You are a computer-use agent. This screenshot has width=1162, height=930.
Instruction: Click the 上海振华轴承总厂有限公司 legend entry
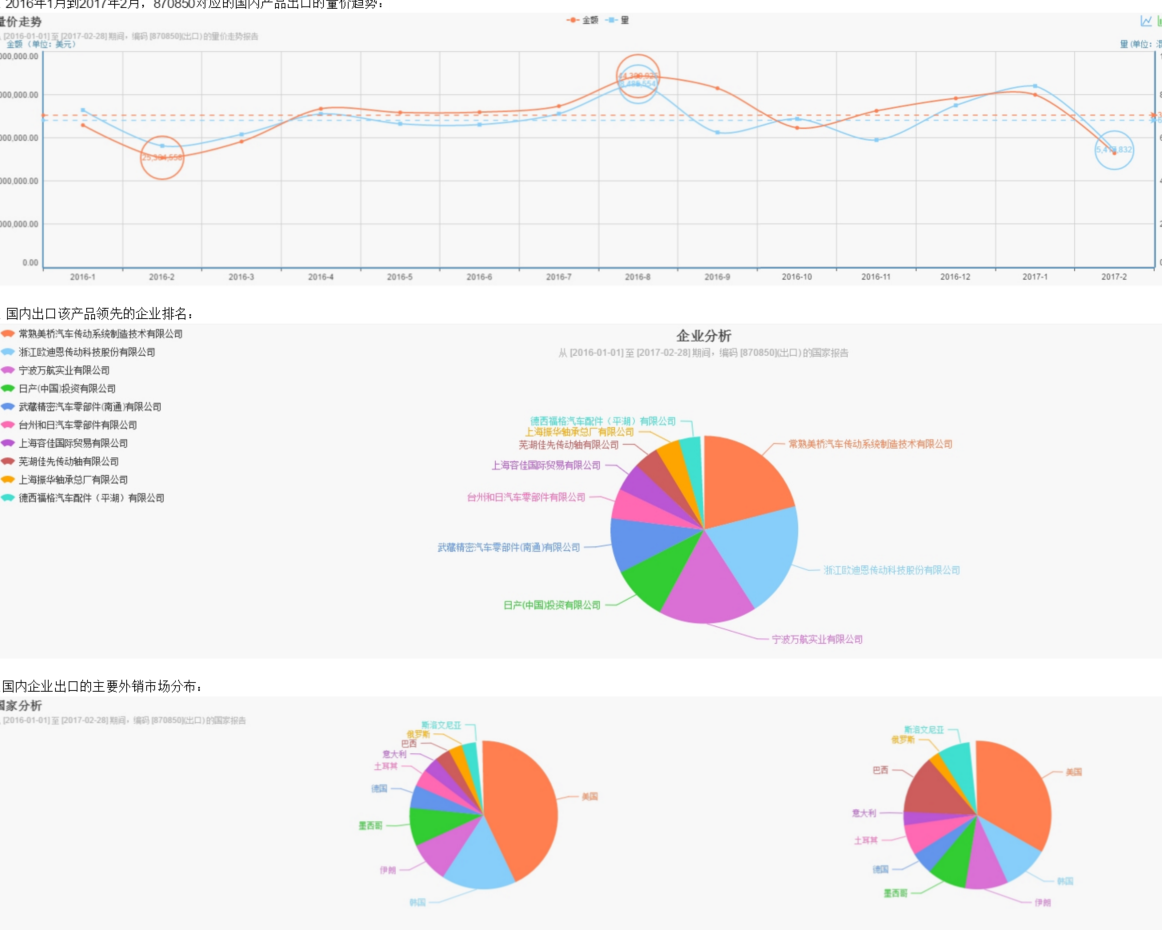pos(64,480)
